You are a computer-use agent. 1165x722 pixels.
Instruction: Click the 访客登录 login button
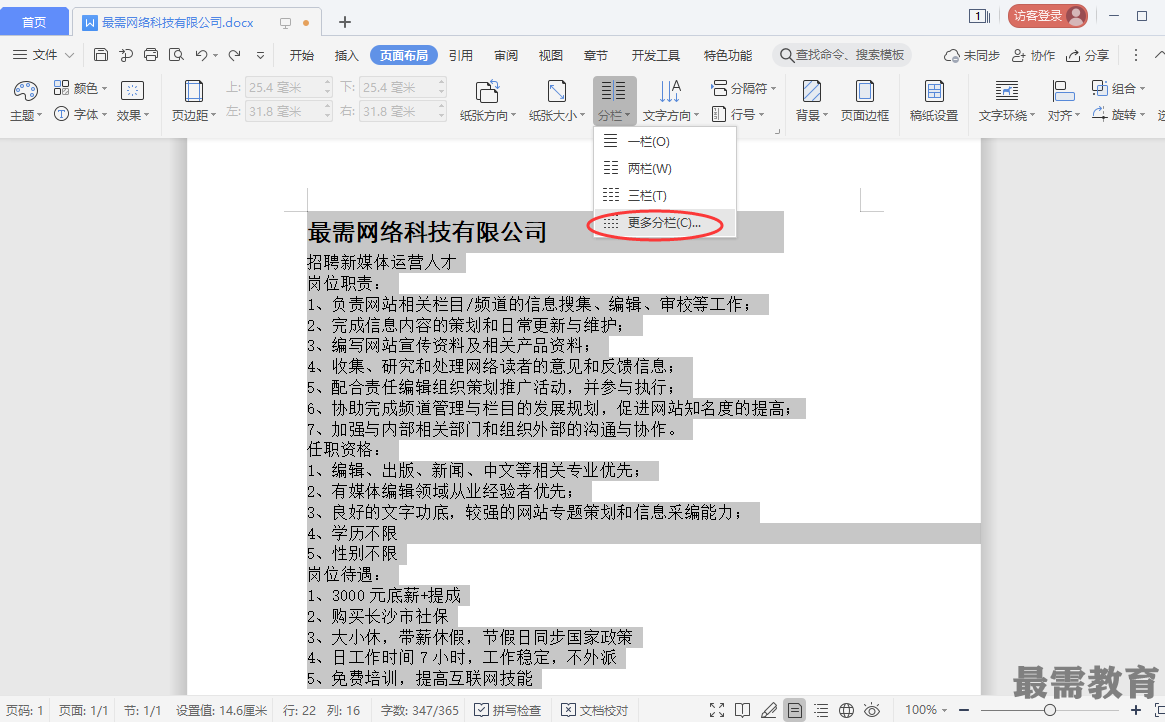tap(1048, 16)
